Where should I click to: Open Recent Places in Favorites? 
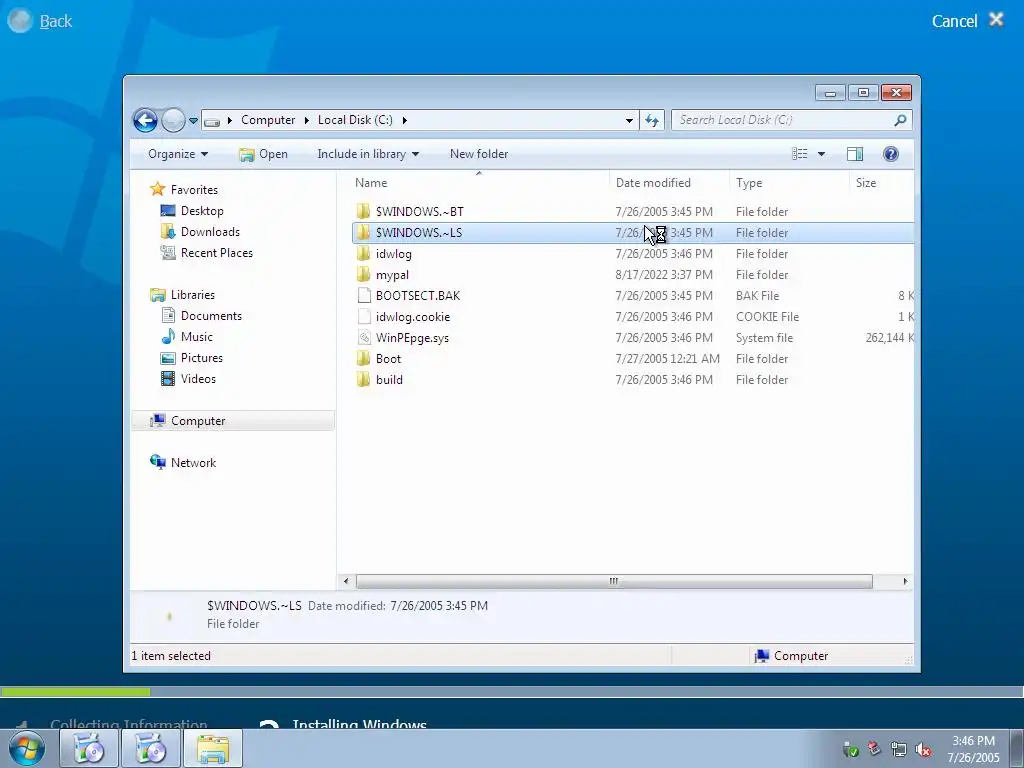(x=216, y=253)
